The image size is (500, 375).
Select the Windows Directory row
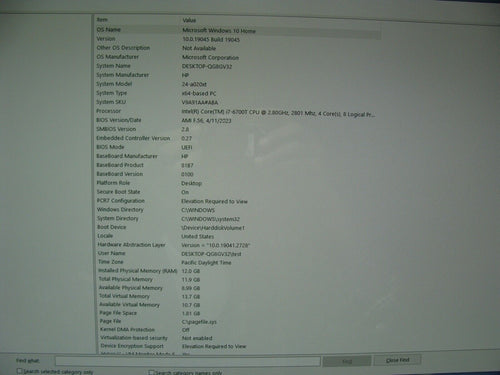[237, 210]
